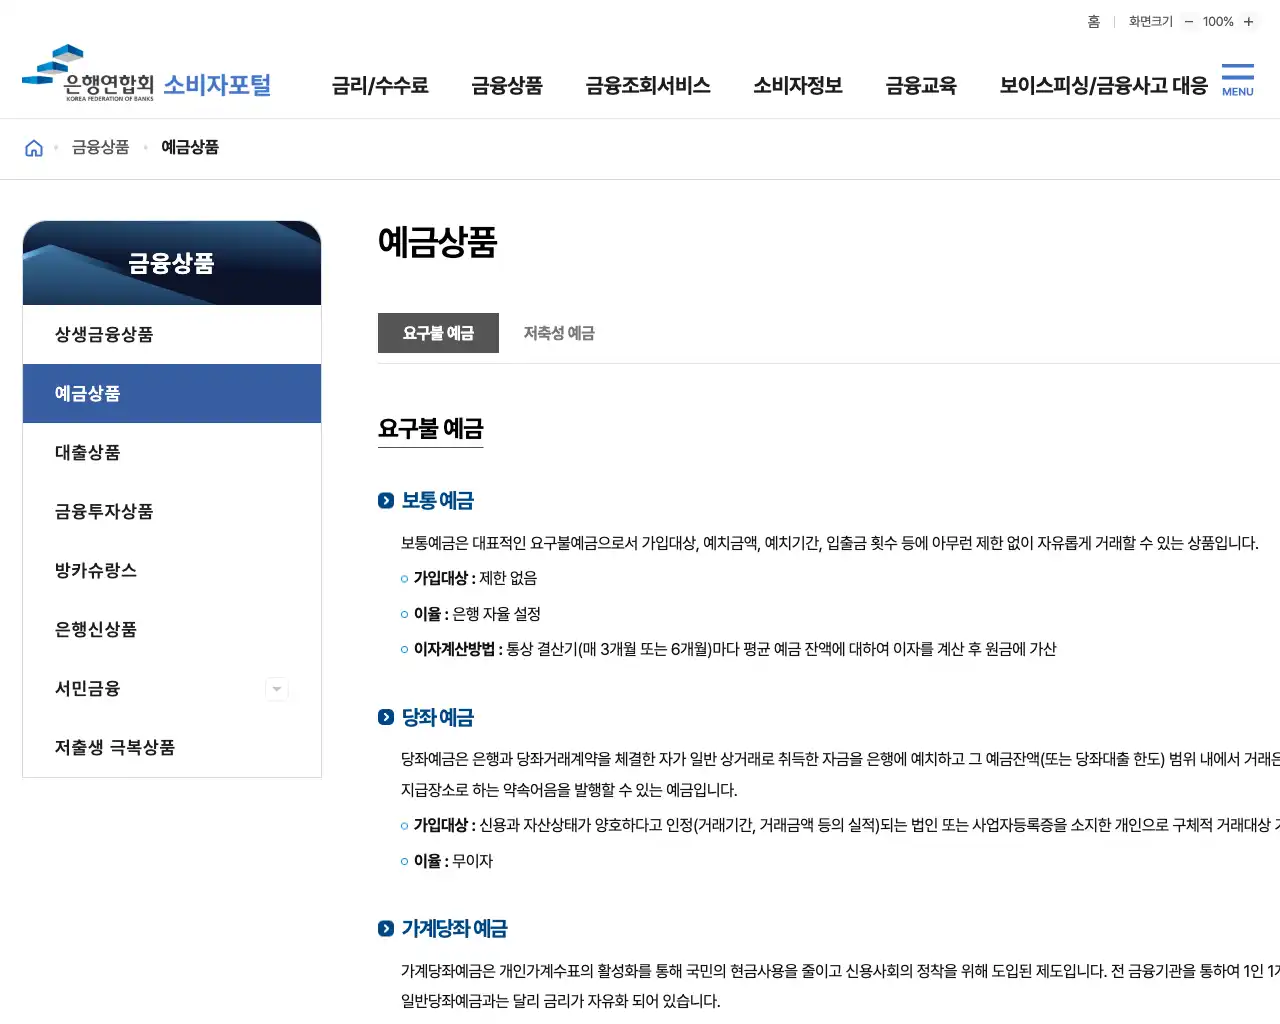Open 금융투자상품 in sidebar
1280x1024 pixels.
click(x=172, y=512)
